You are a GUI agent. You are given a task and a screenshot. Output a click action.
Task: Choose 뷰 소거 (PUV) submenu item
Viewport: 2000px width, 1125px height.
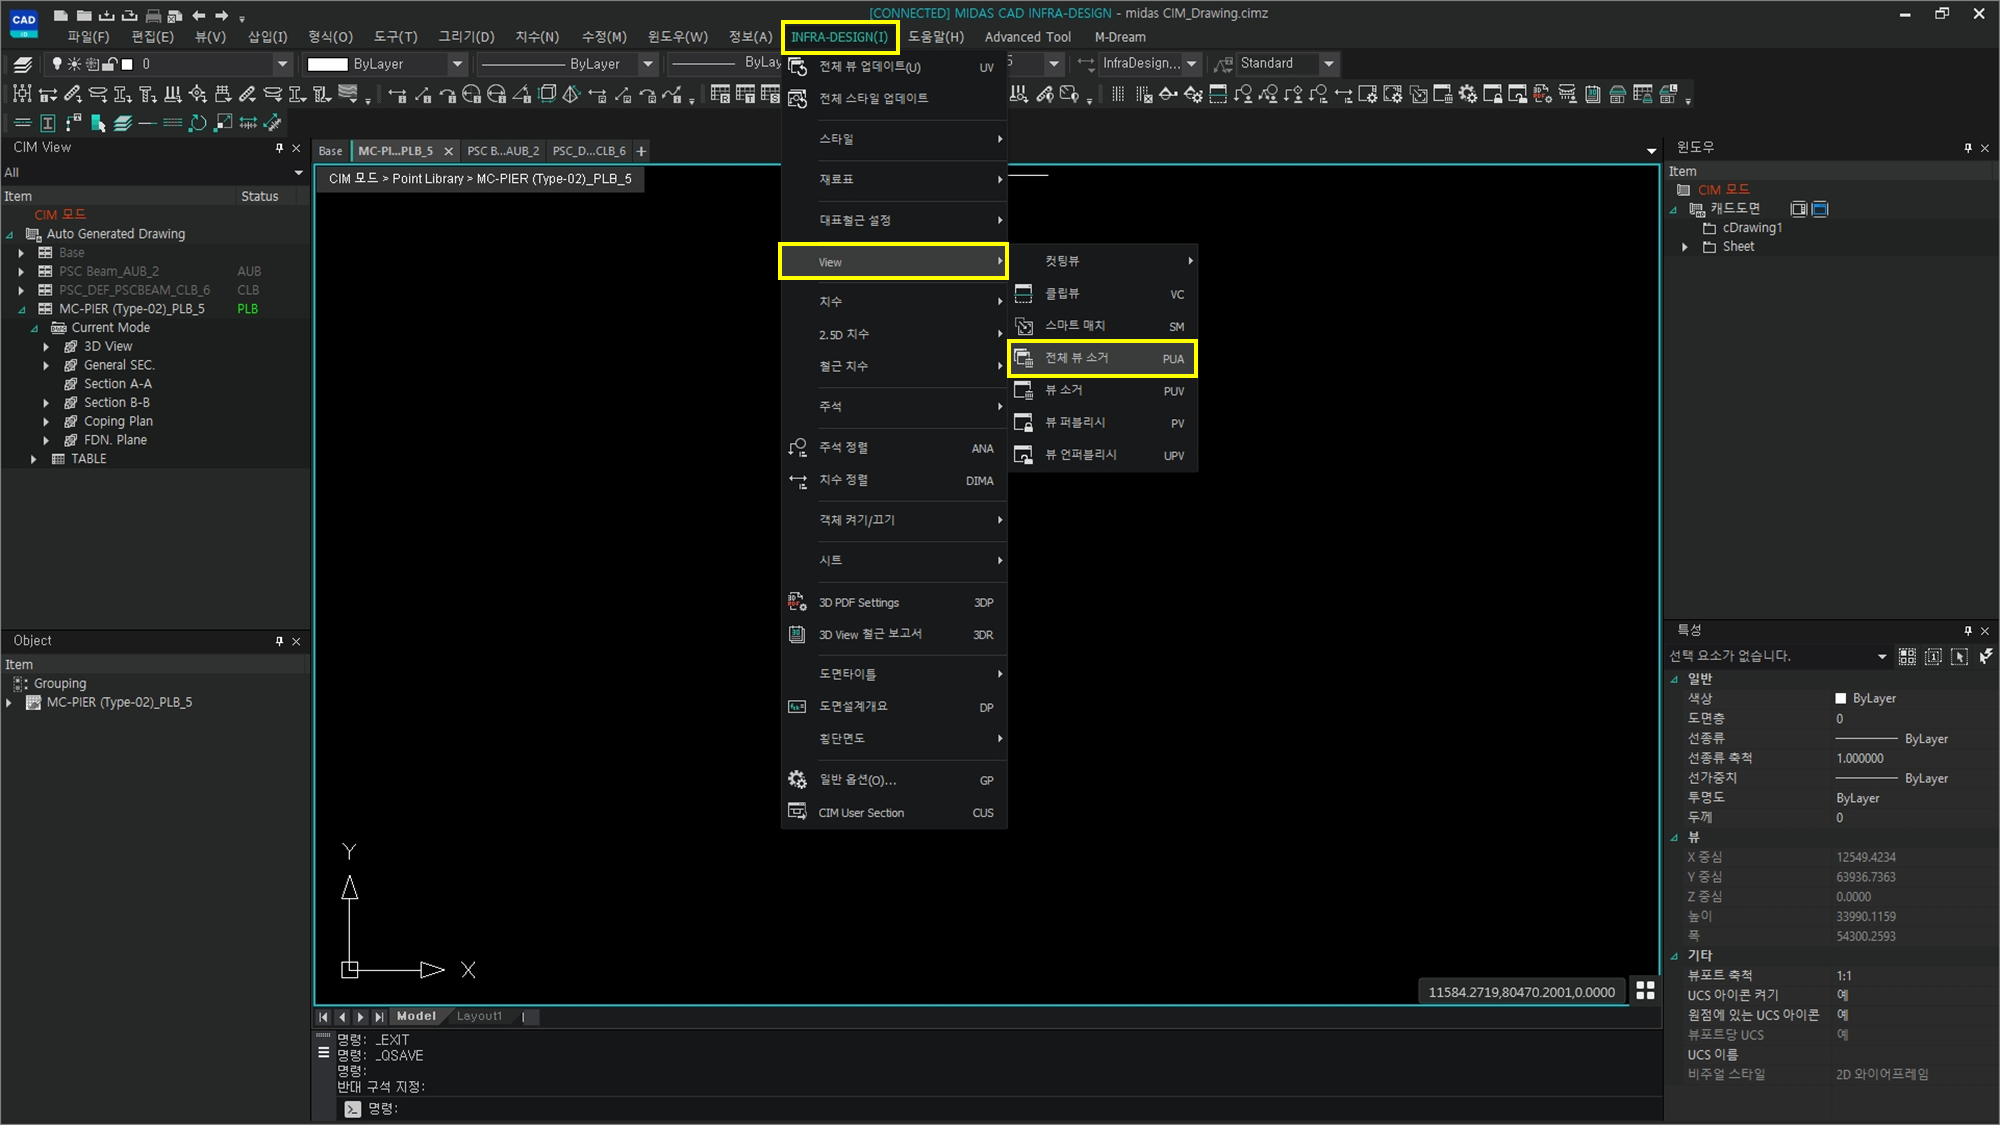(1102, 391)
